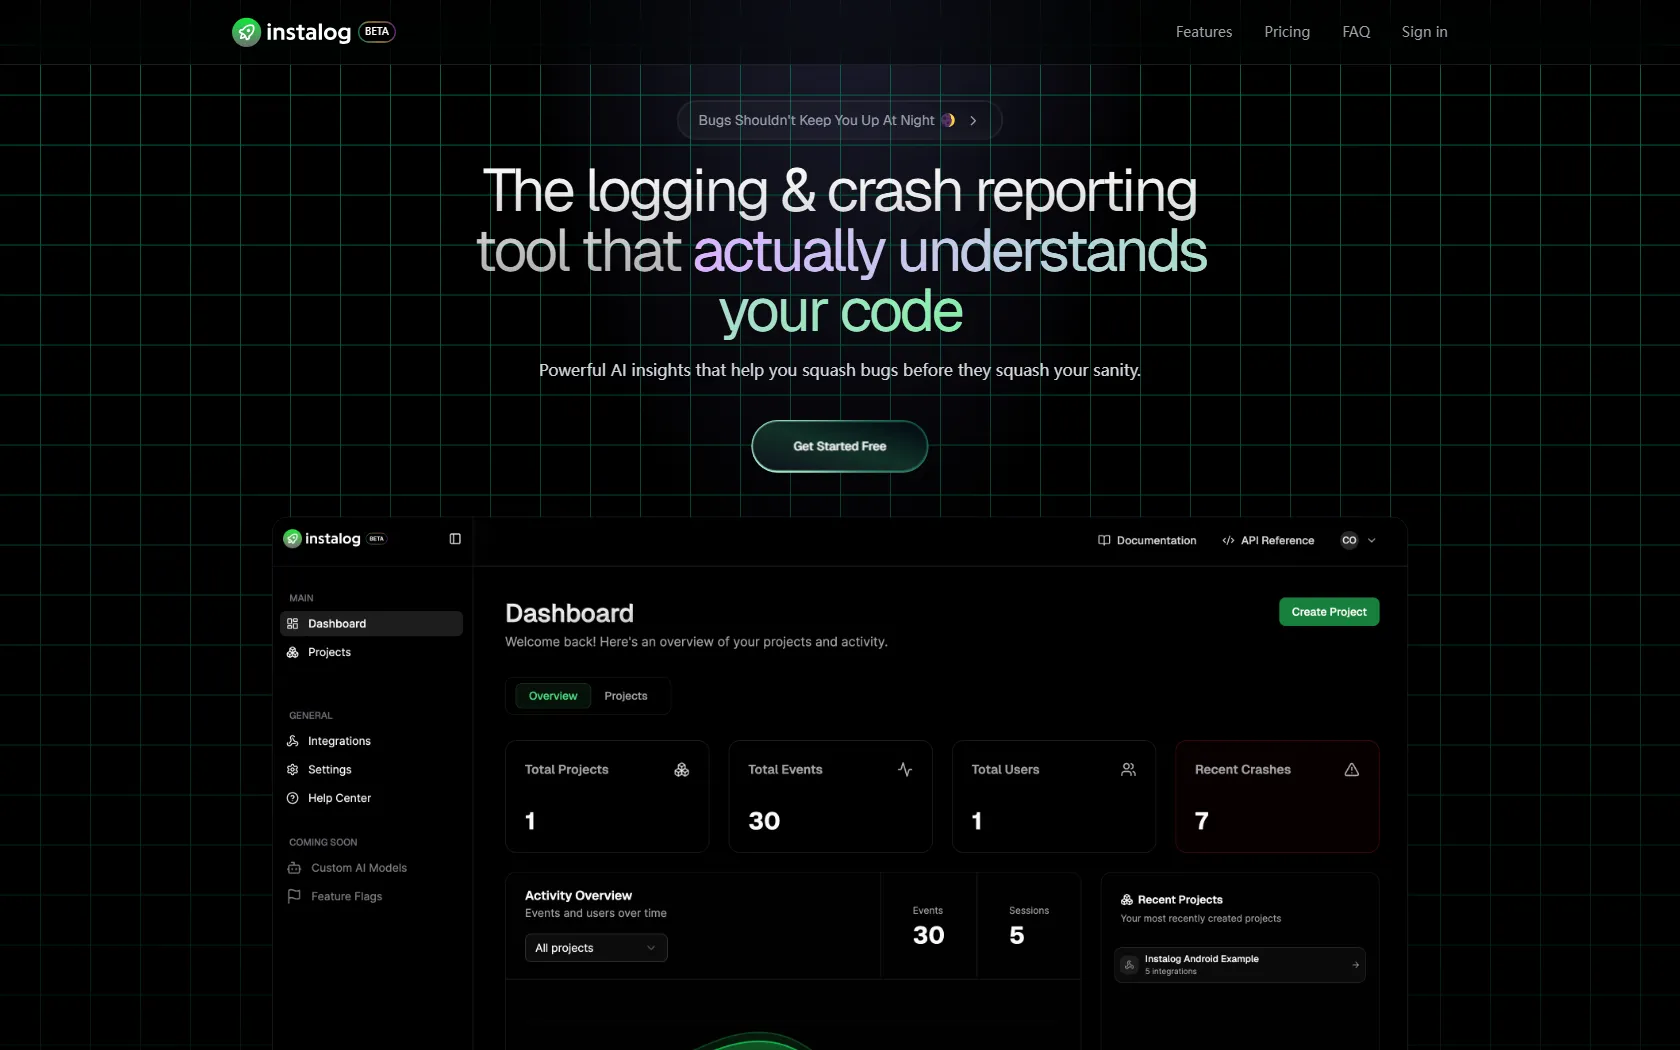
Task: Click the Integrations icon in sidebar
Action: [293, 741]
